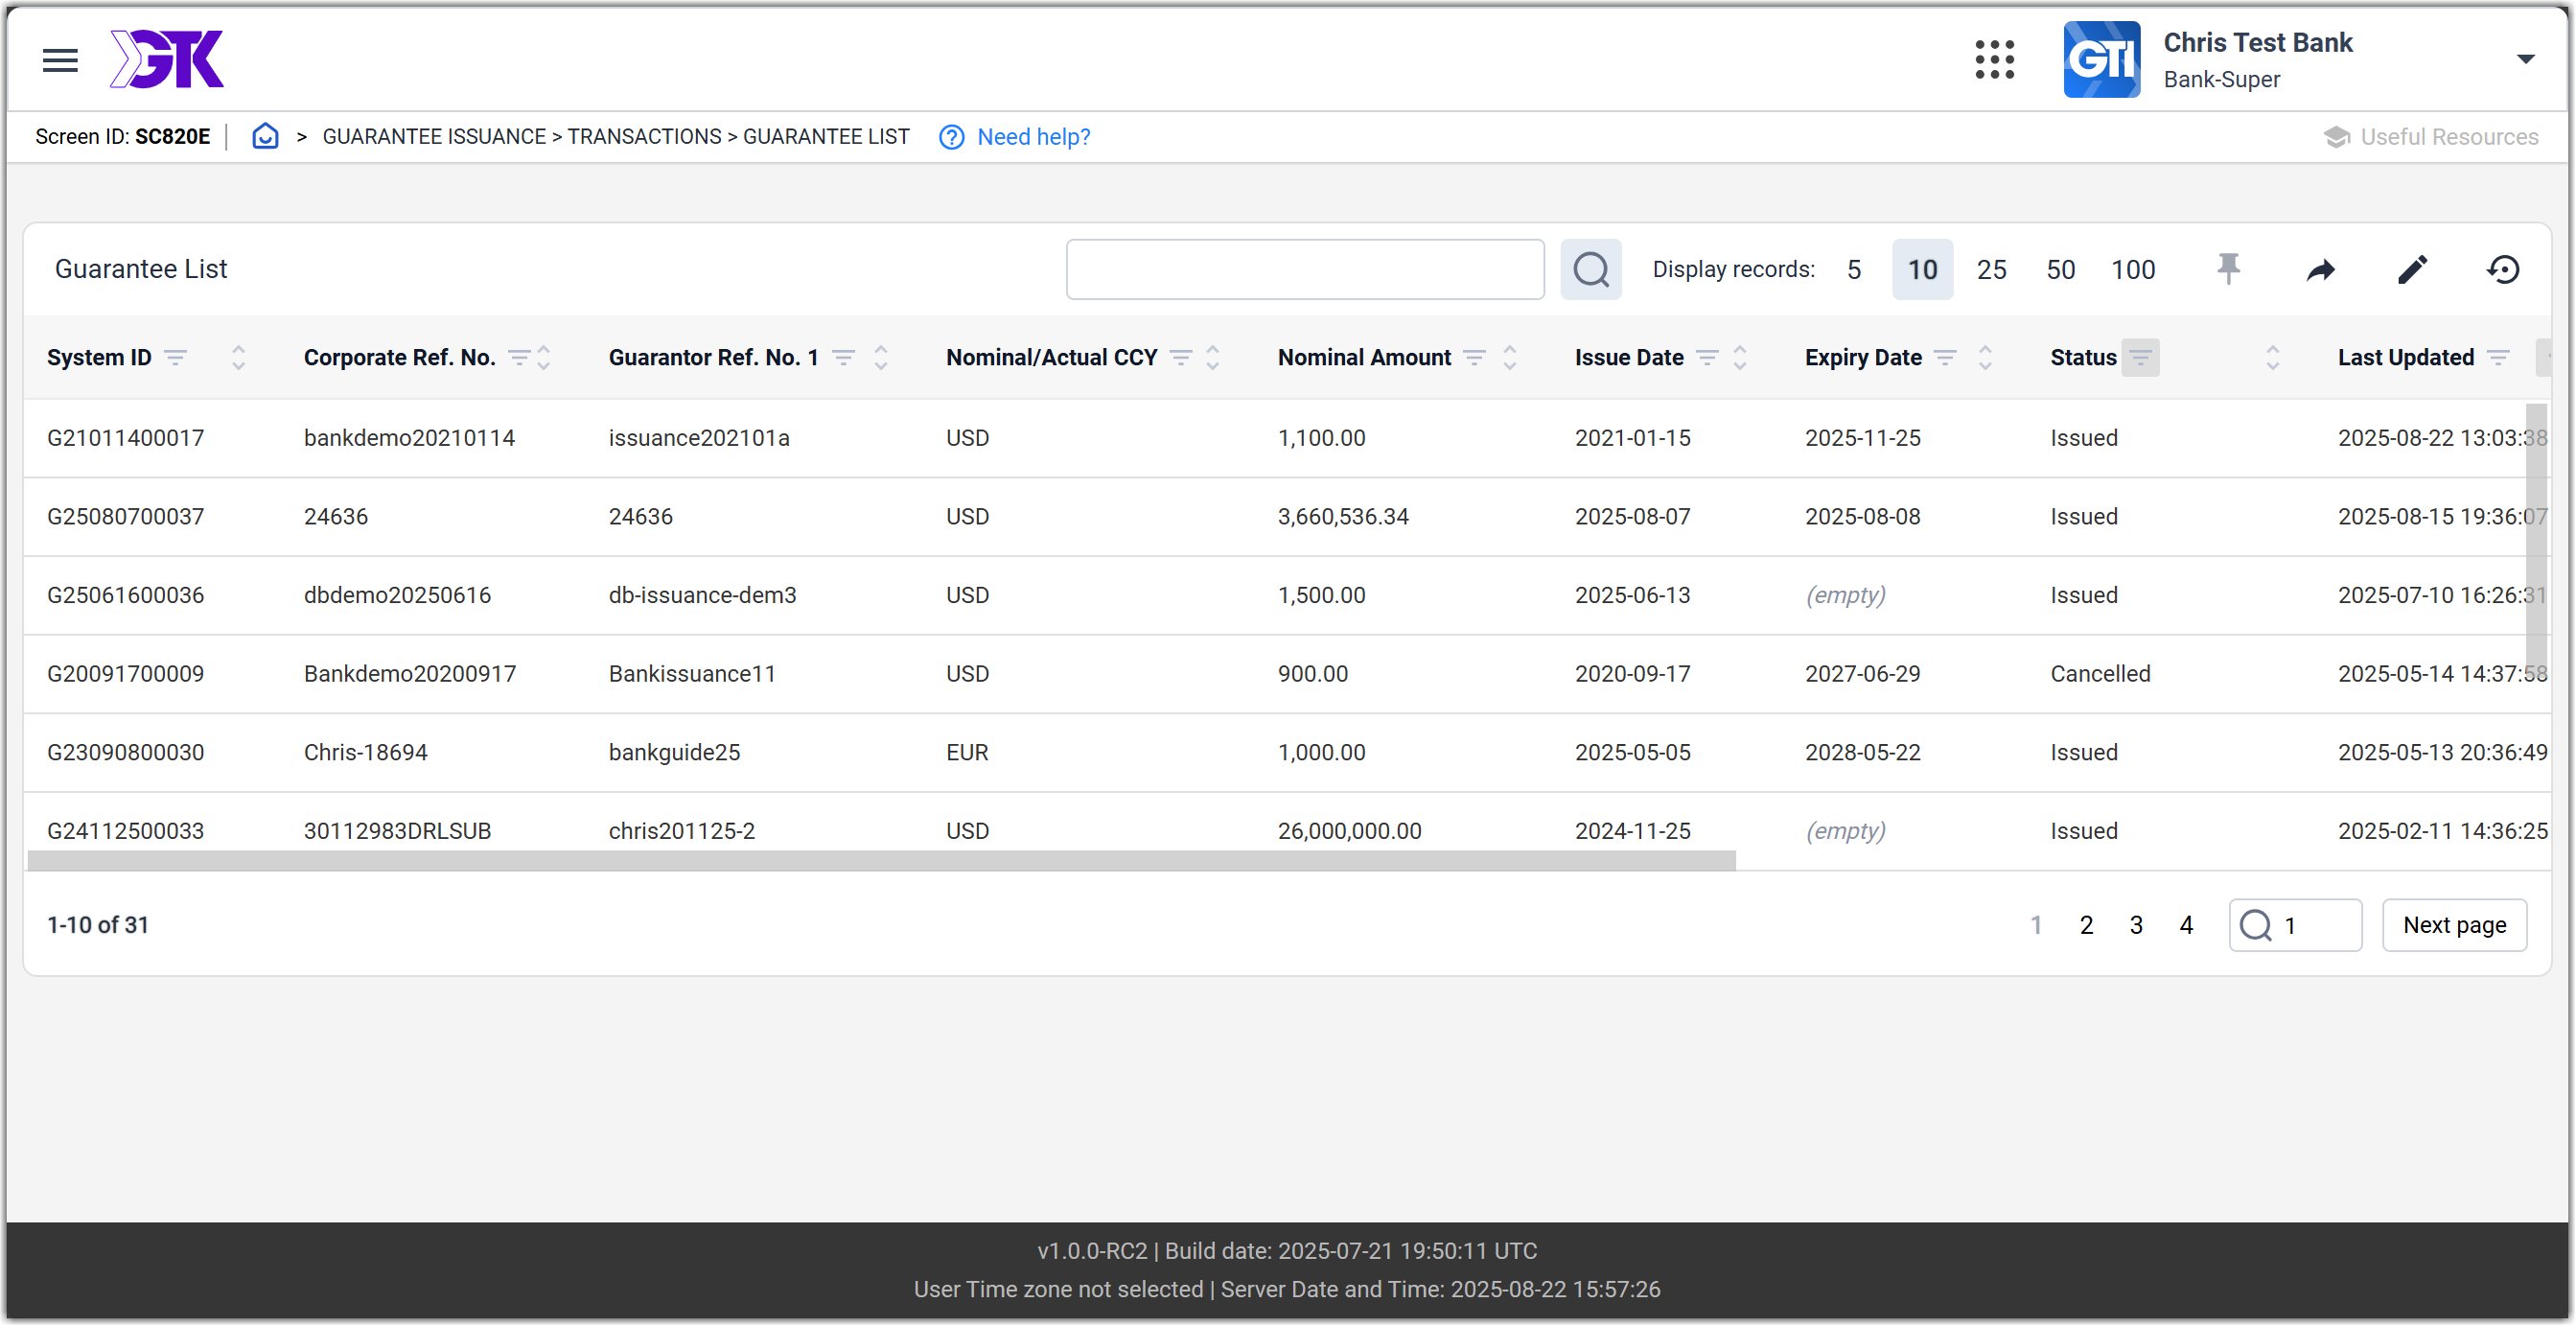The height and width of the screenshot is (1326, 2576).
Task: Select row G25061600036
Action: tap(1287, 596)
